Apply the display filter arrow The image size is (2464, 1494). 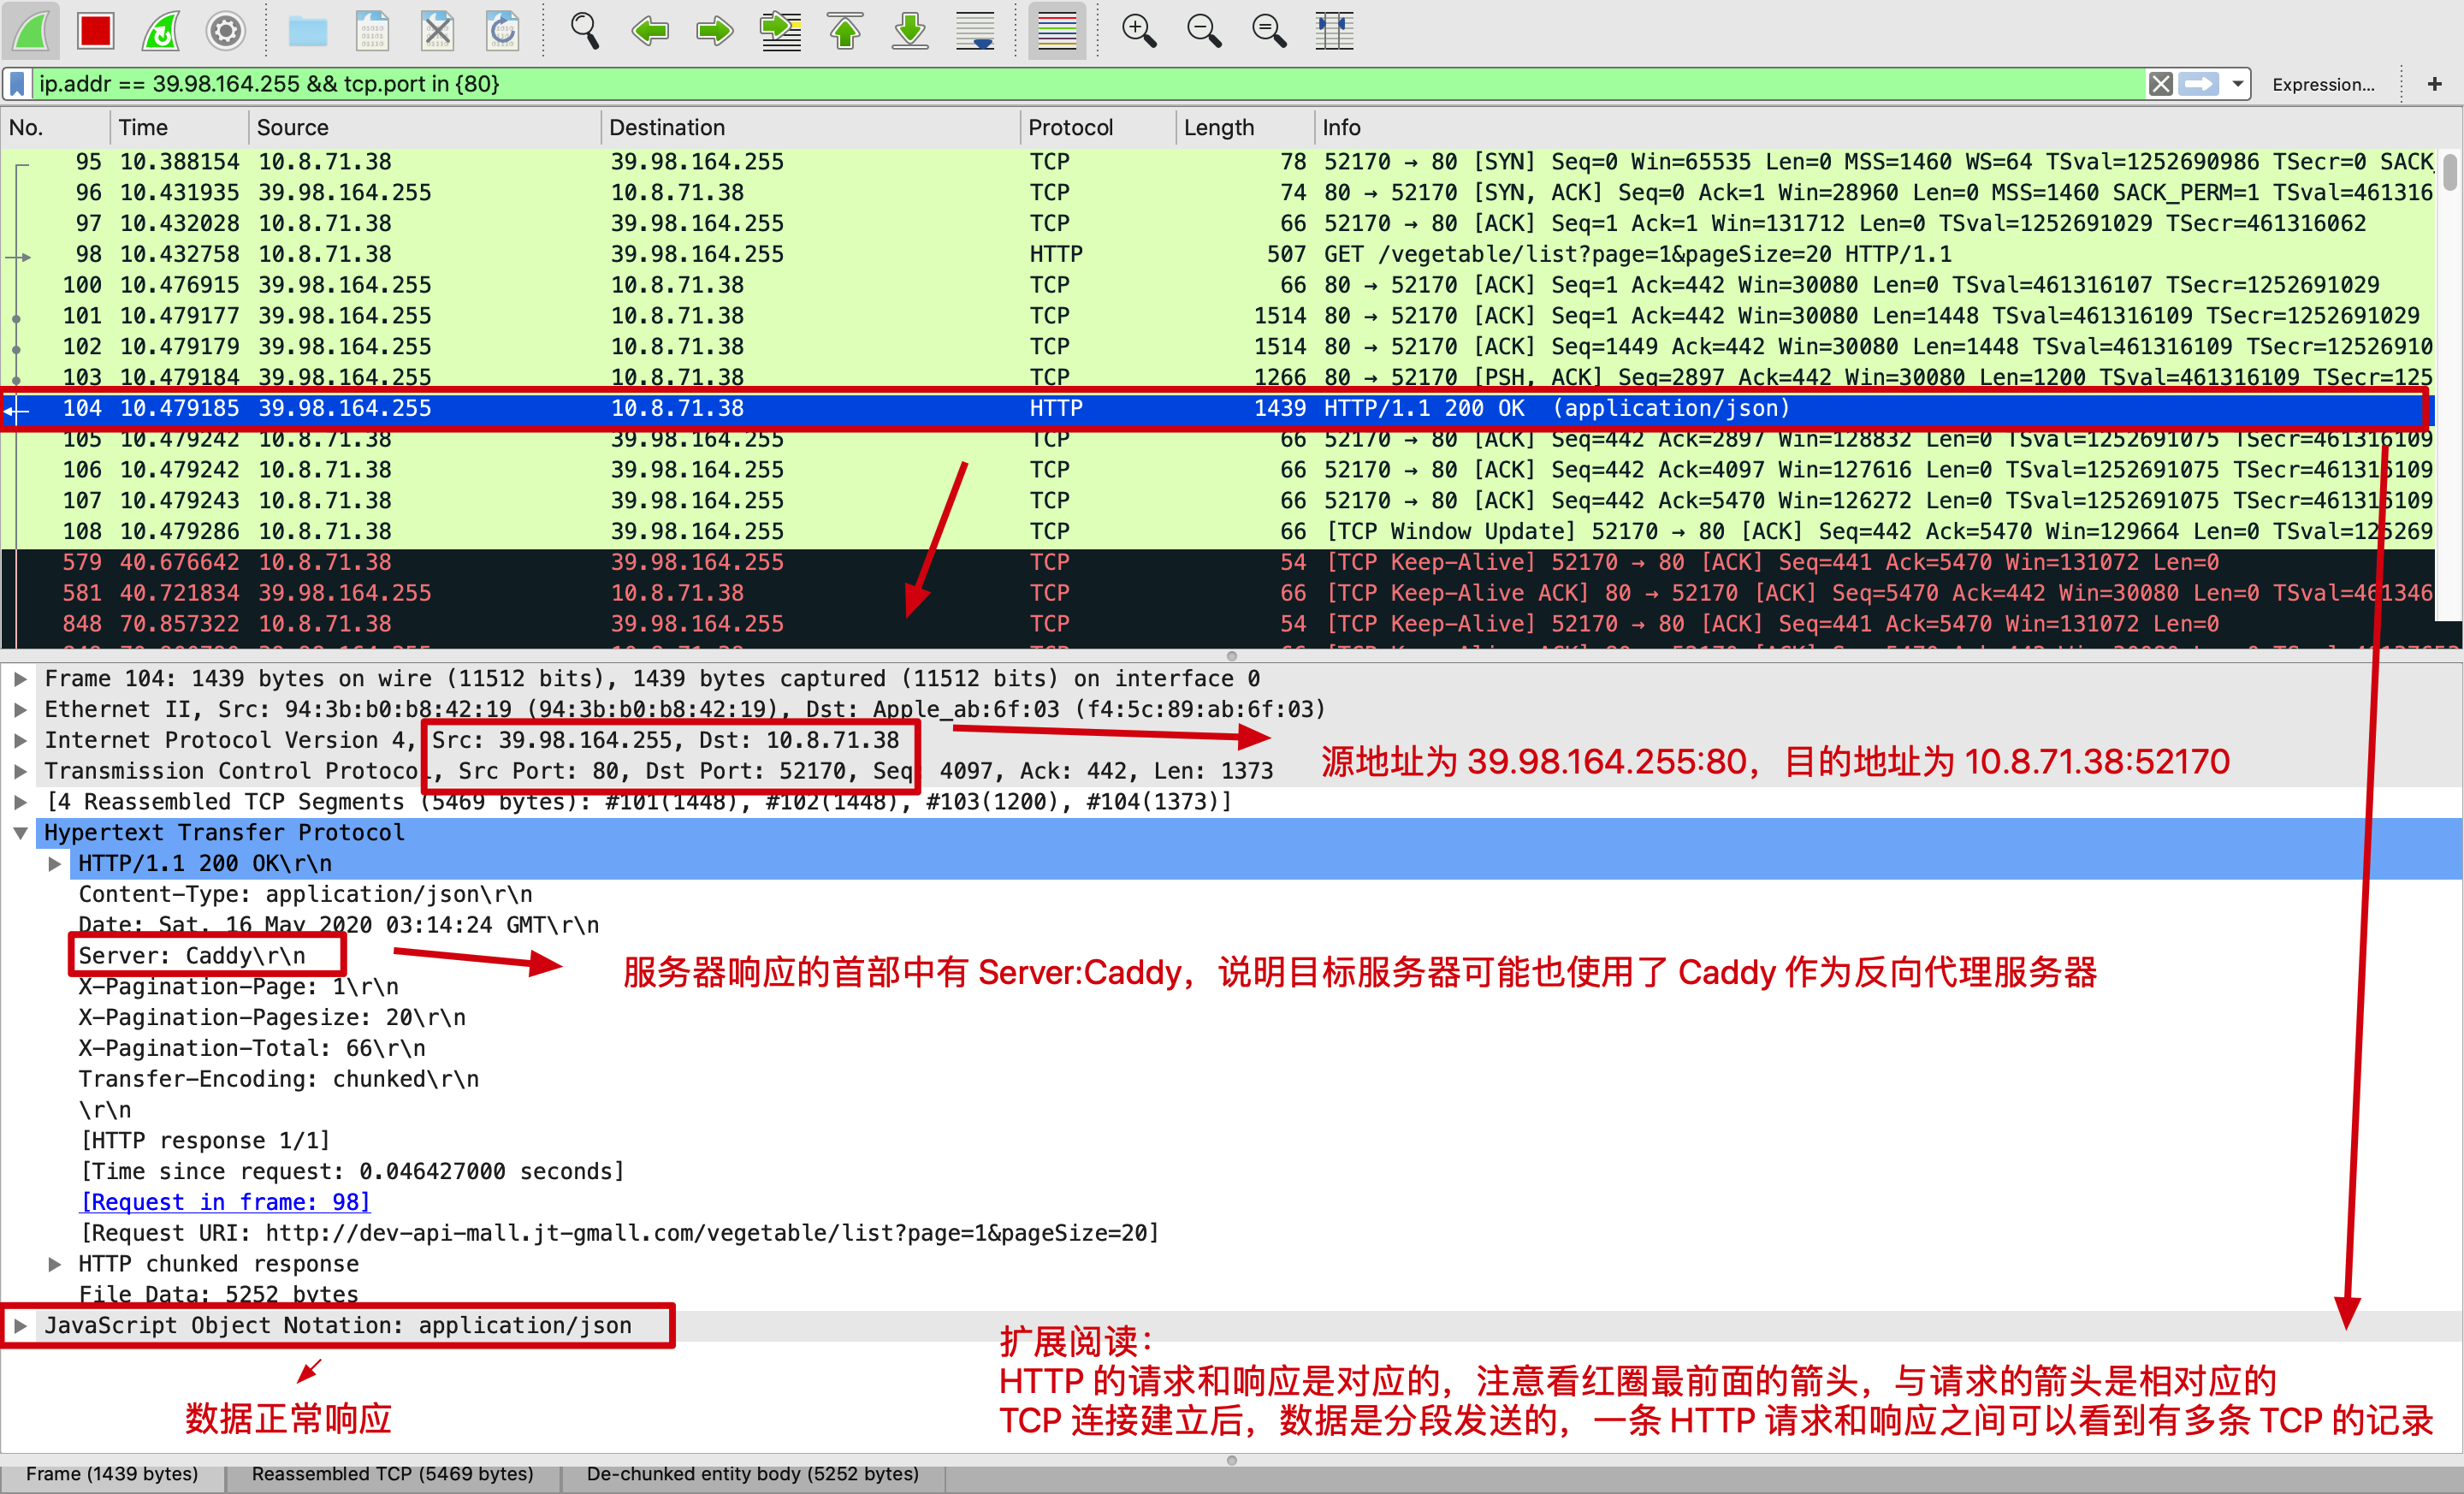pos(2199,84)
